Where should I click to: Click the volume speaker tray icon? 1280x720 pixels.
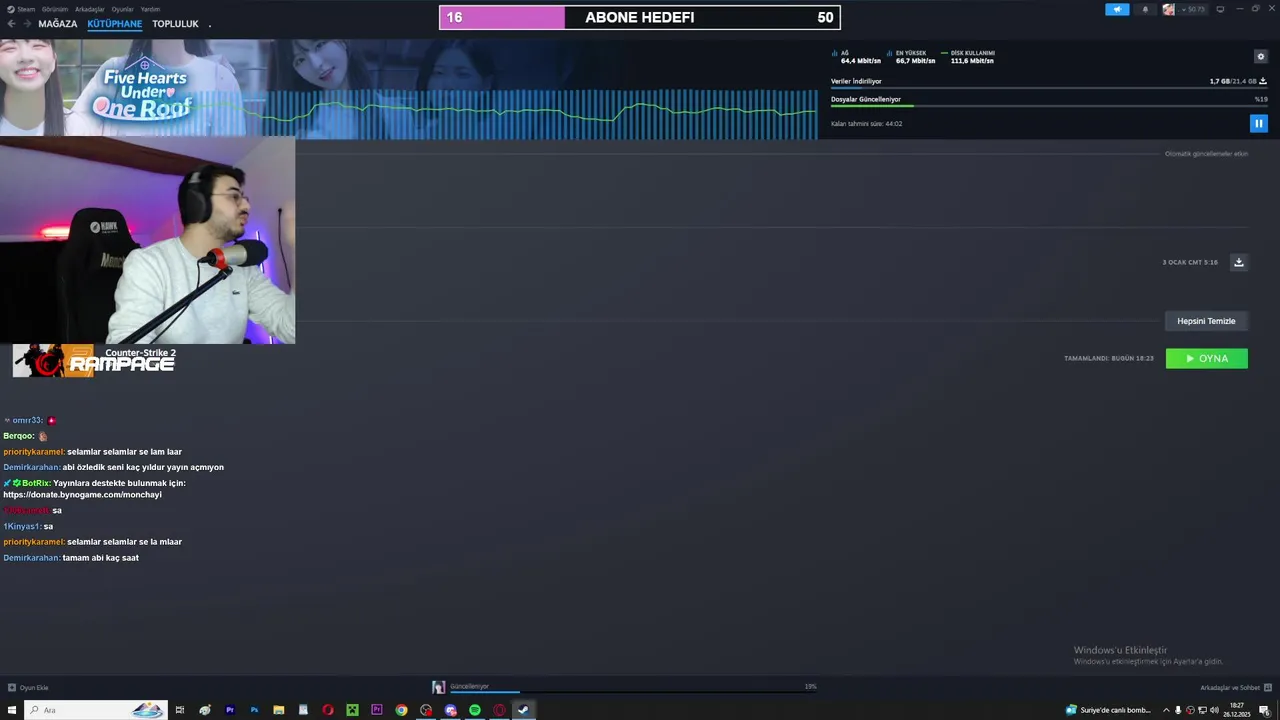coord(1214,710)
